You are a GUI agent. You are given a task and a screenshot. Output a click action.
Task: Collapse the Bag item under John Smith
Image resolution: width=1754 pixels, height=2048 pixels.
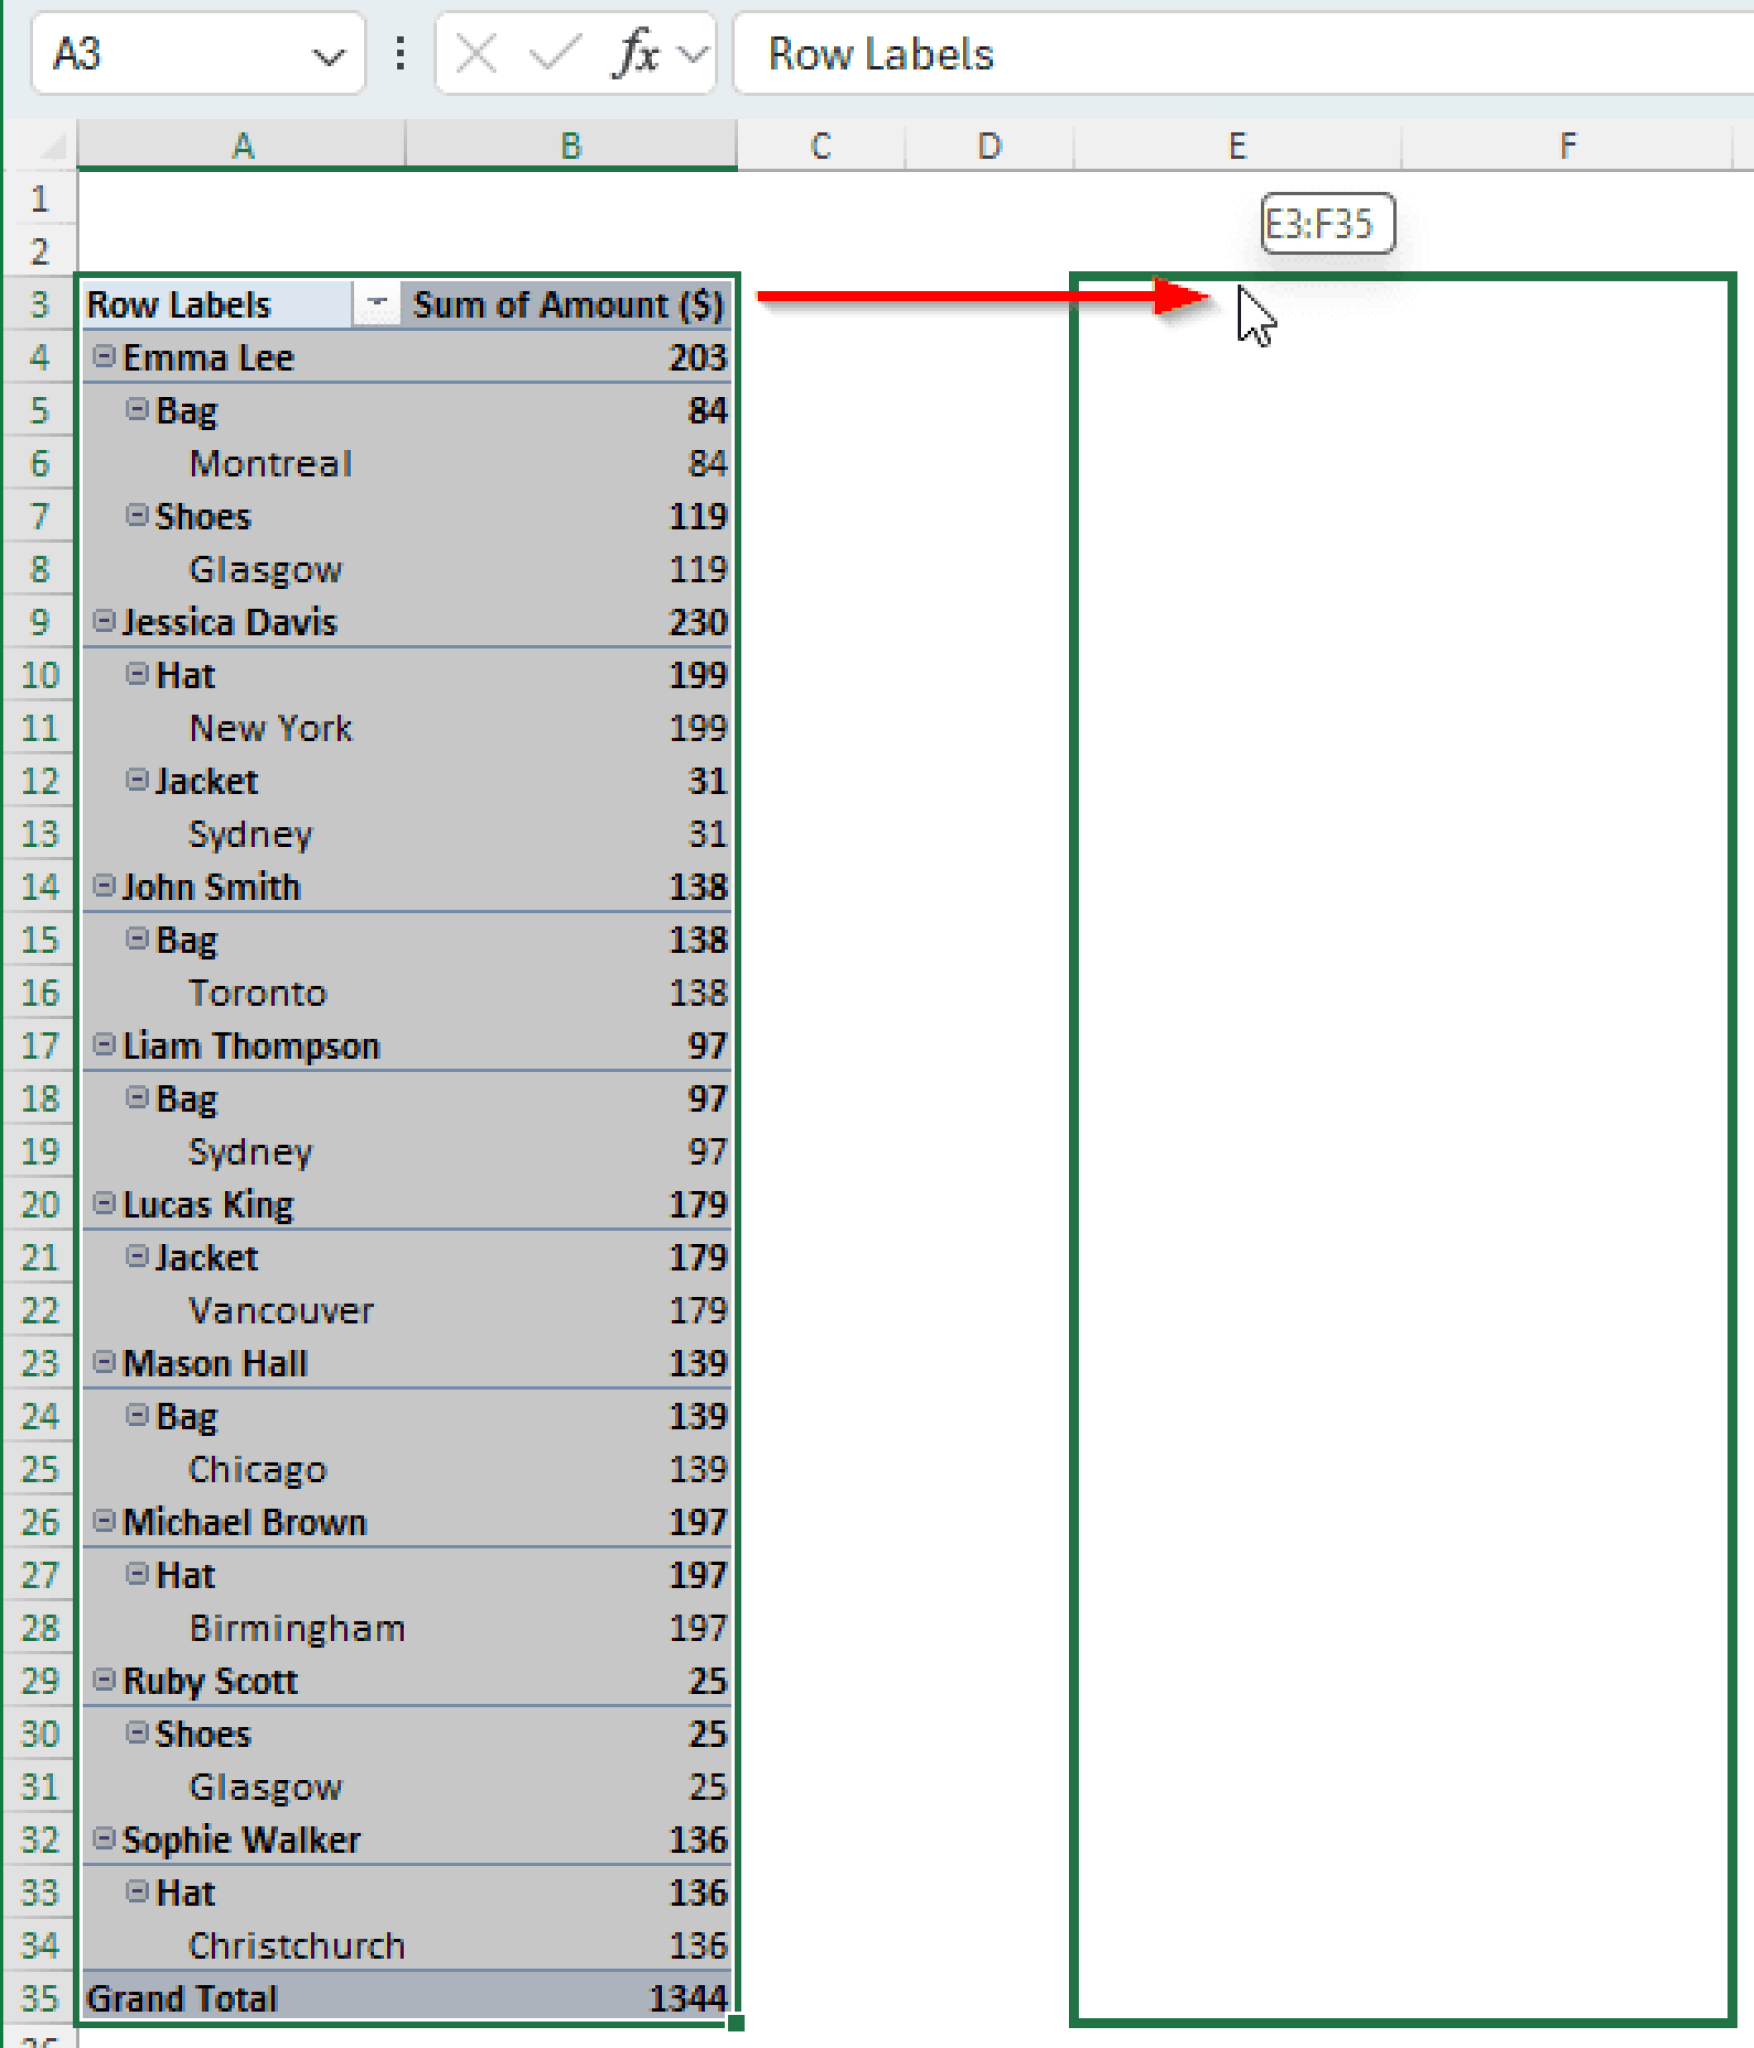point(136,939)
